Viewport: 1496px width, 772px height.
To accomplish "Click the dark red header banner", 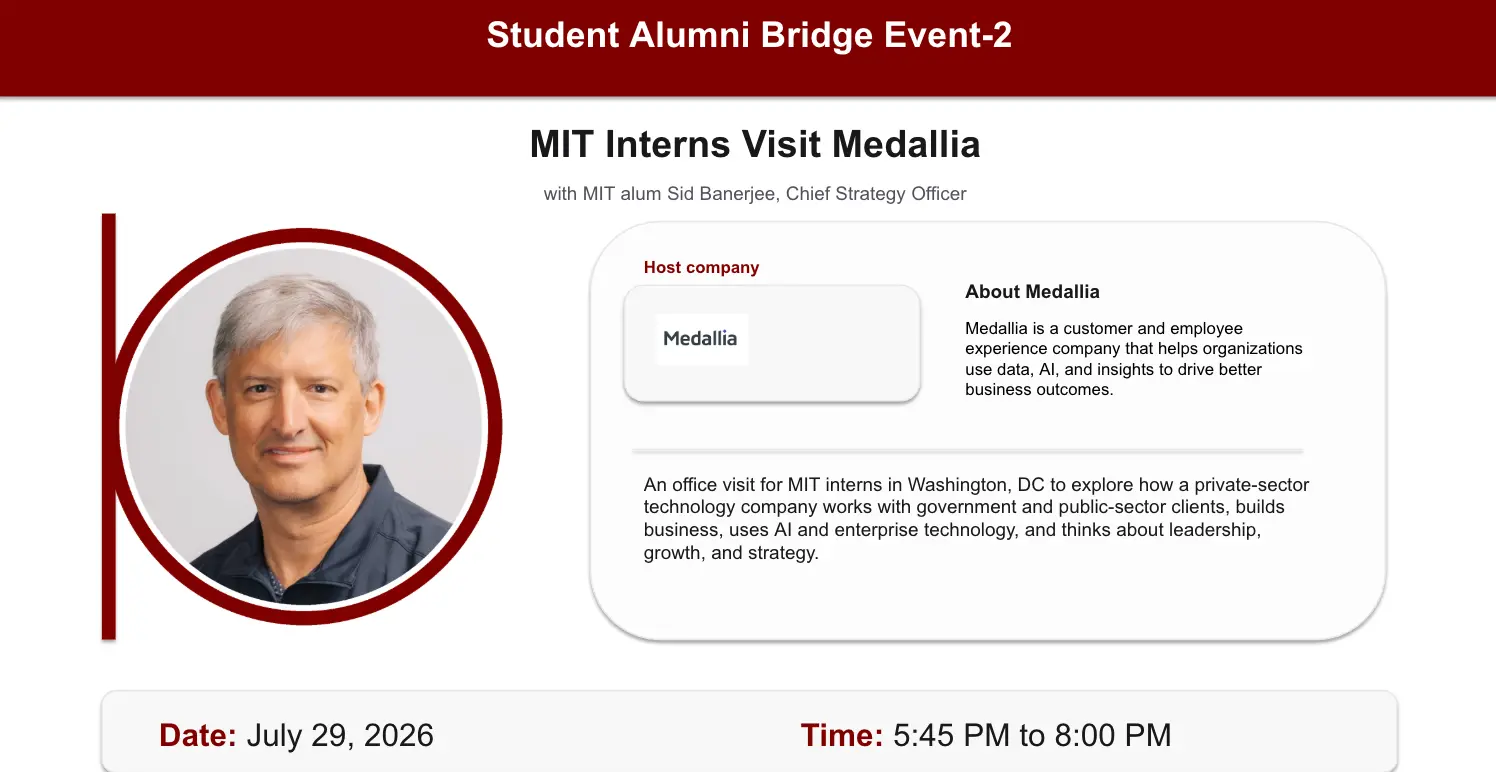I will [x=748, y=48].
